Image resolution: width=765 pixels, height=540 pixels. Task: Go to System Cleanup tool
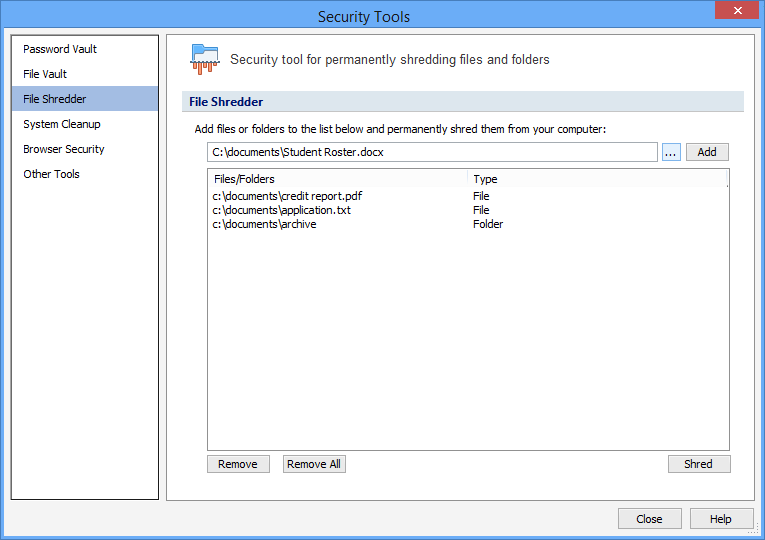[62, 124]
